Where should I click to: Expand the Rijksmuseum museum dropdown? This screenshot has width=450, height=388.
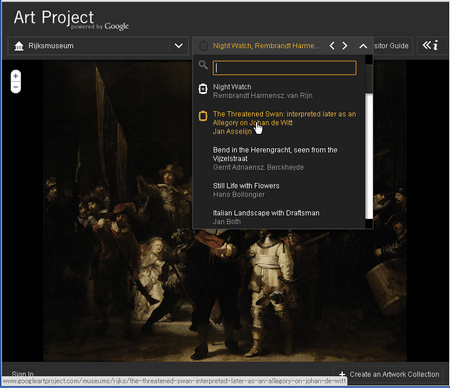point(179,46)
